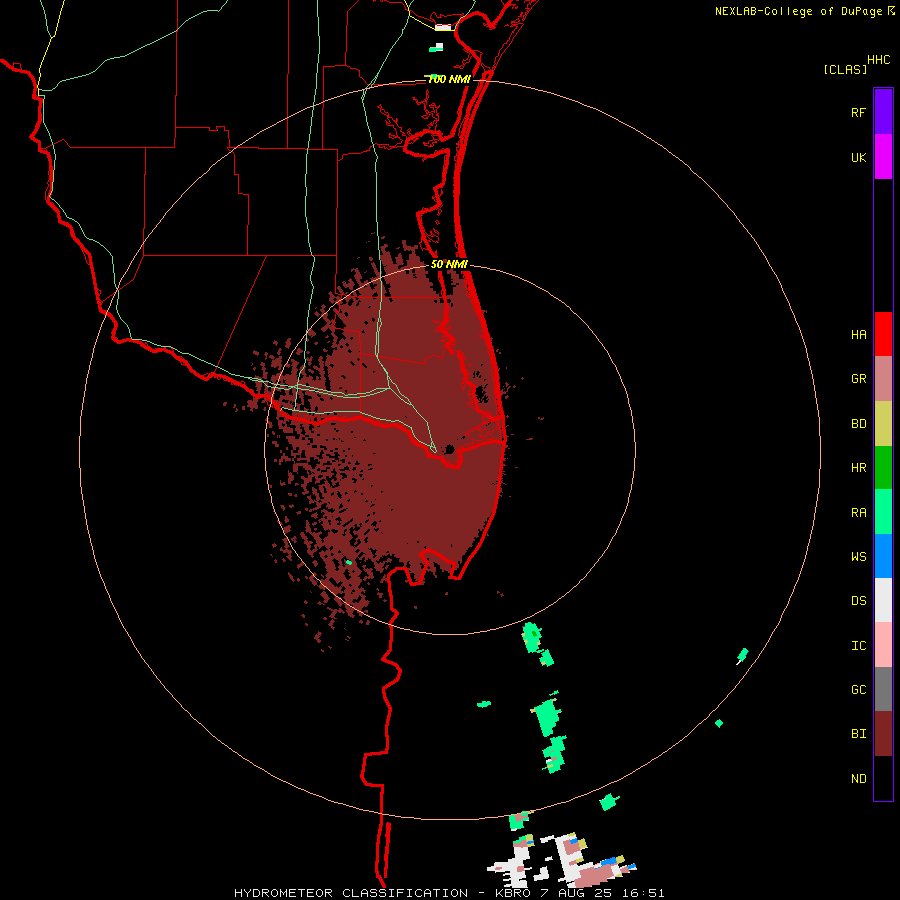Click the IC pink legend swatch
The width and height of the screenshot is (900, 900).
[883, 645]
